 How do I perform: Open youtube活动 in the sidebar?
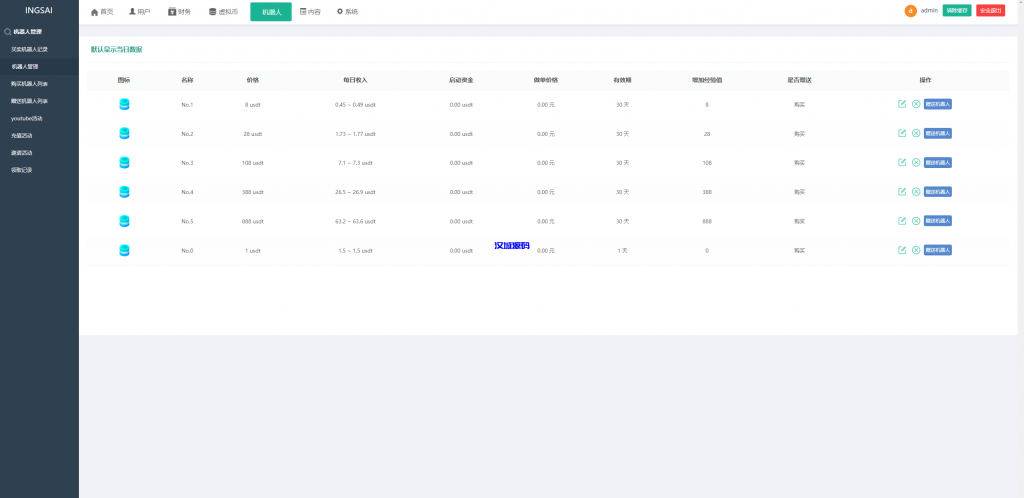(27, 119)
